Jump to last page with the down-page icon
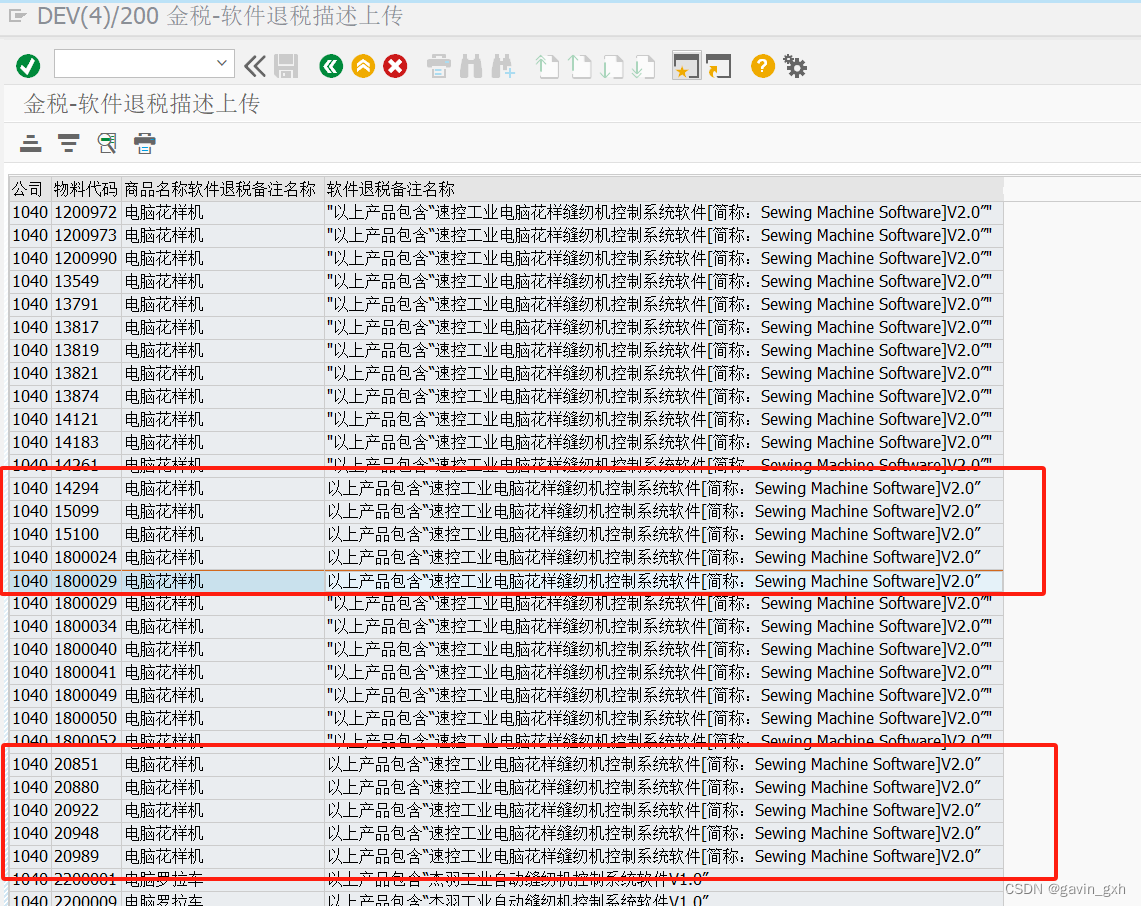This screenshot has height=906, width=1141. [x=644, y=66]
